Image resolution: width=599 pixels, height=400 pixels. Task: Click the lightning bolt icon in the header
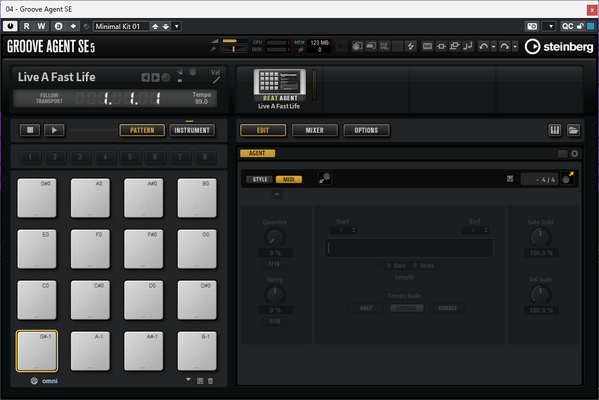click(411, 46)
